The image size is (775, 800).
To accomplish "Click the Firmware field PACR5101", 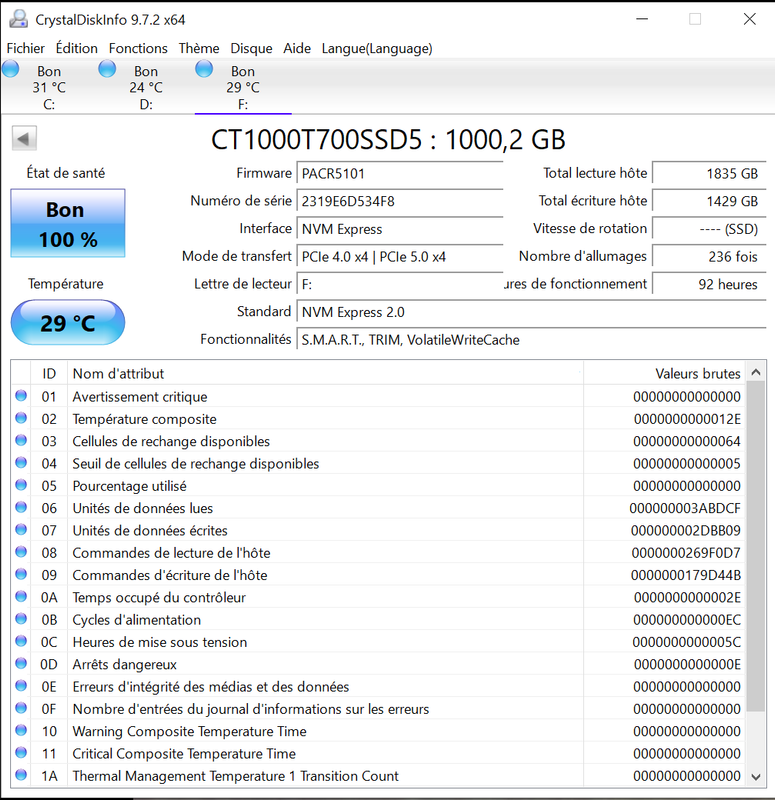I will [400, 173].
